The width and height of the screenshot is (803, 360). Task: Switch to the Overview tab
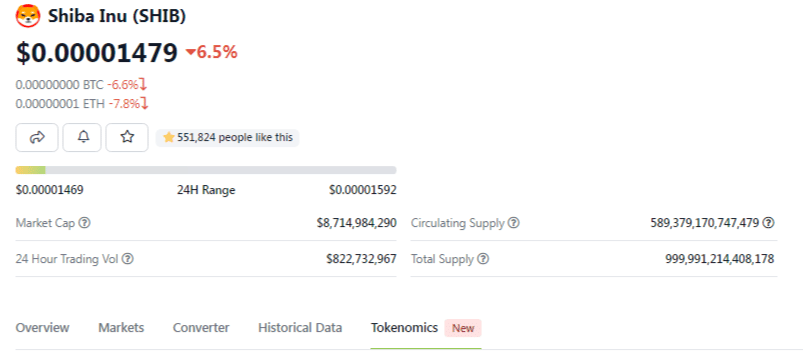click(43, 328)
